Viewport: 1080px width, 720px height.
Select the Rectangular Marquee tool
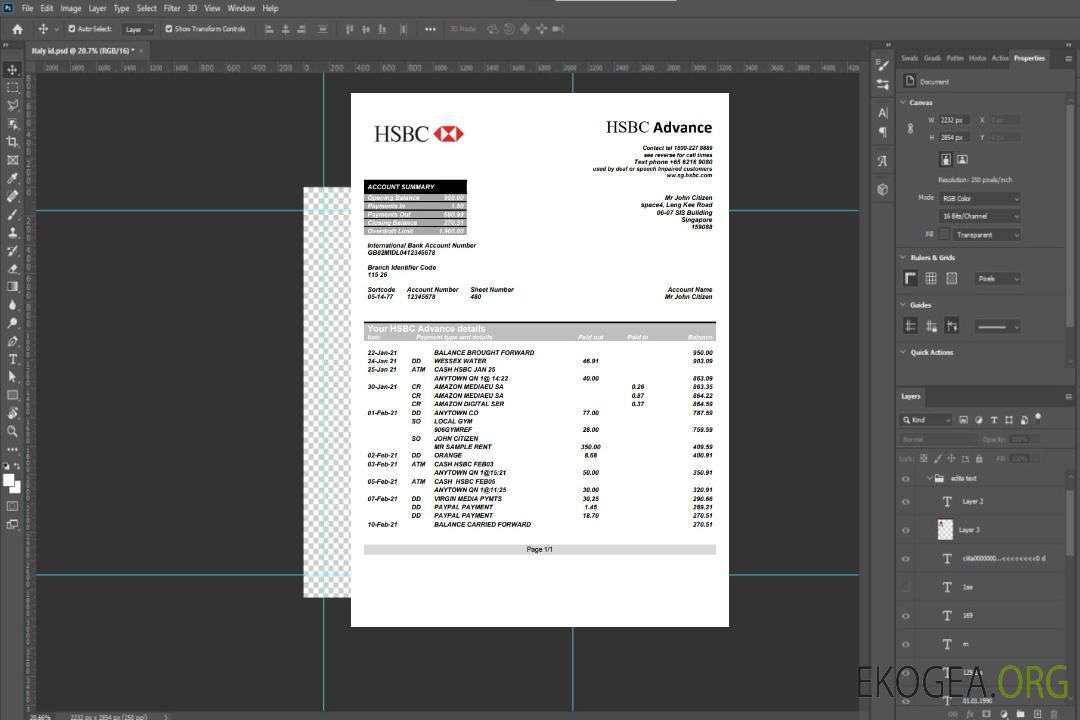tap(12, 88)
